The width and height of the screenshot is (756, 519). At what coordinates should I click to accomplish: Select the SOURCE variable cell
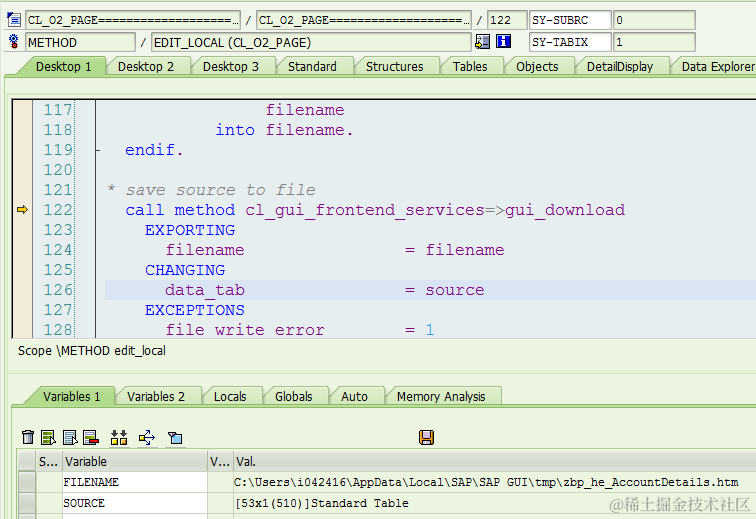tap(135, 503)
